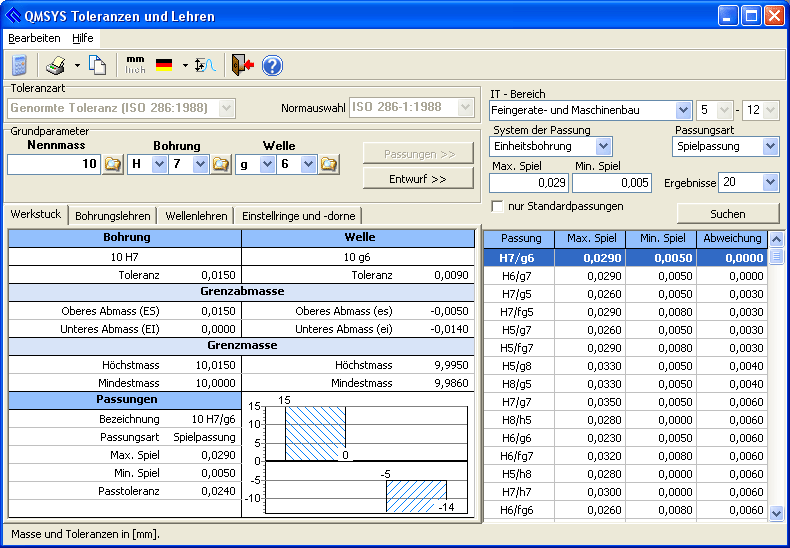Click the Abweichung column header
Screen dimensions: 790x548
tap(732, 239)
